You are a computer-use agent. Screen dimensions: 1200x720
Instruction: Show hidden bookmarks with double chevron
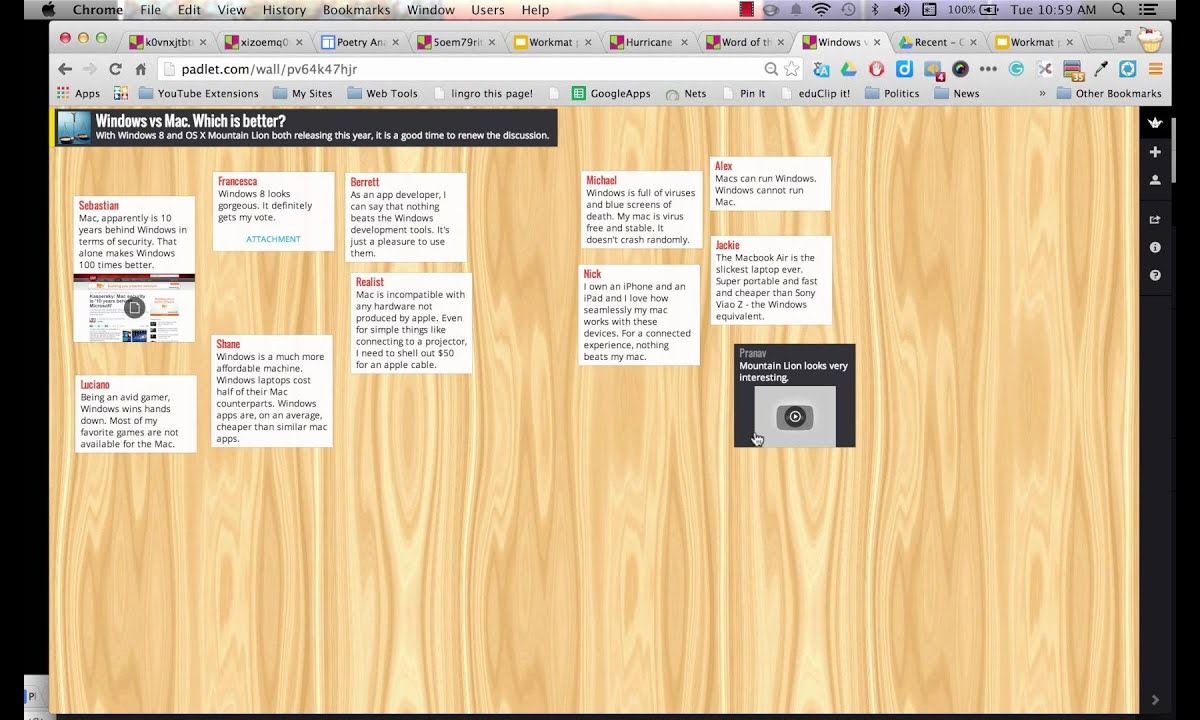tap(1042, 93)
